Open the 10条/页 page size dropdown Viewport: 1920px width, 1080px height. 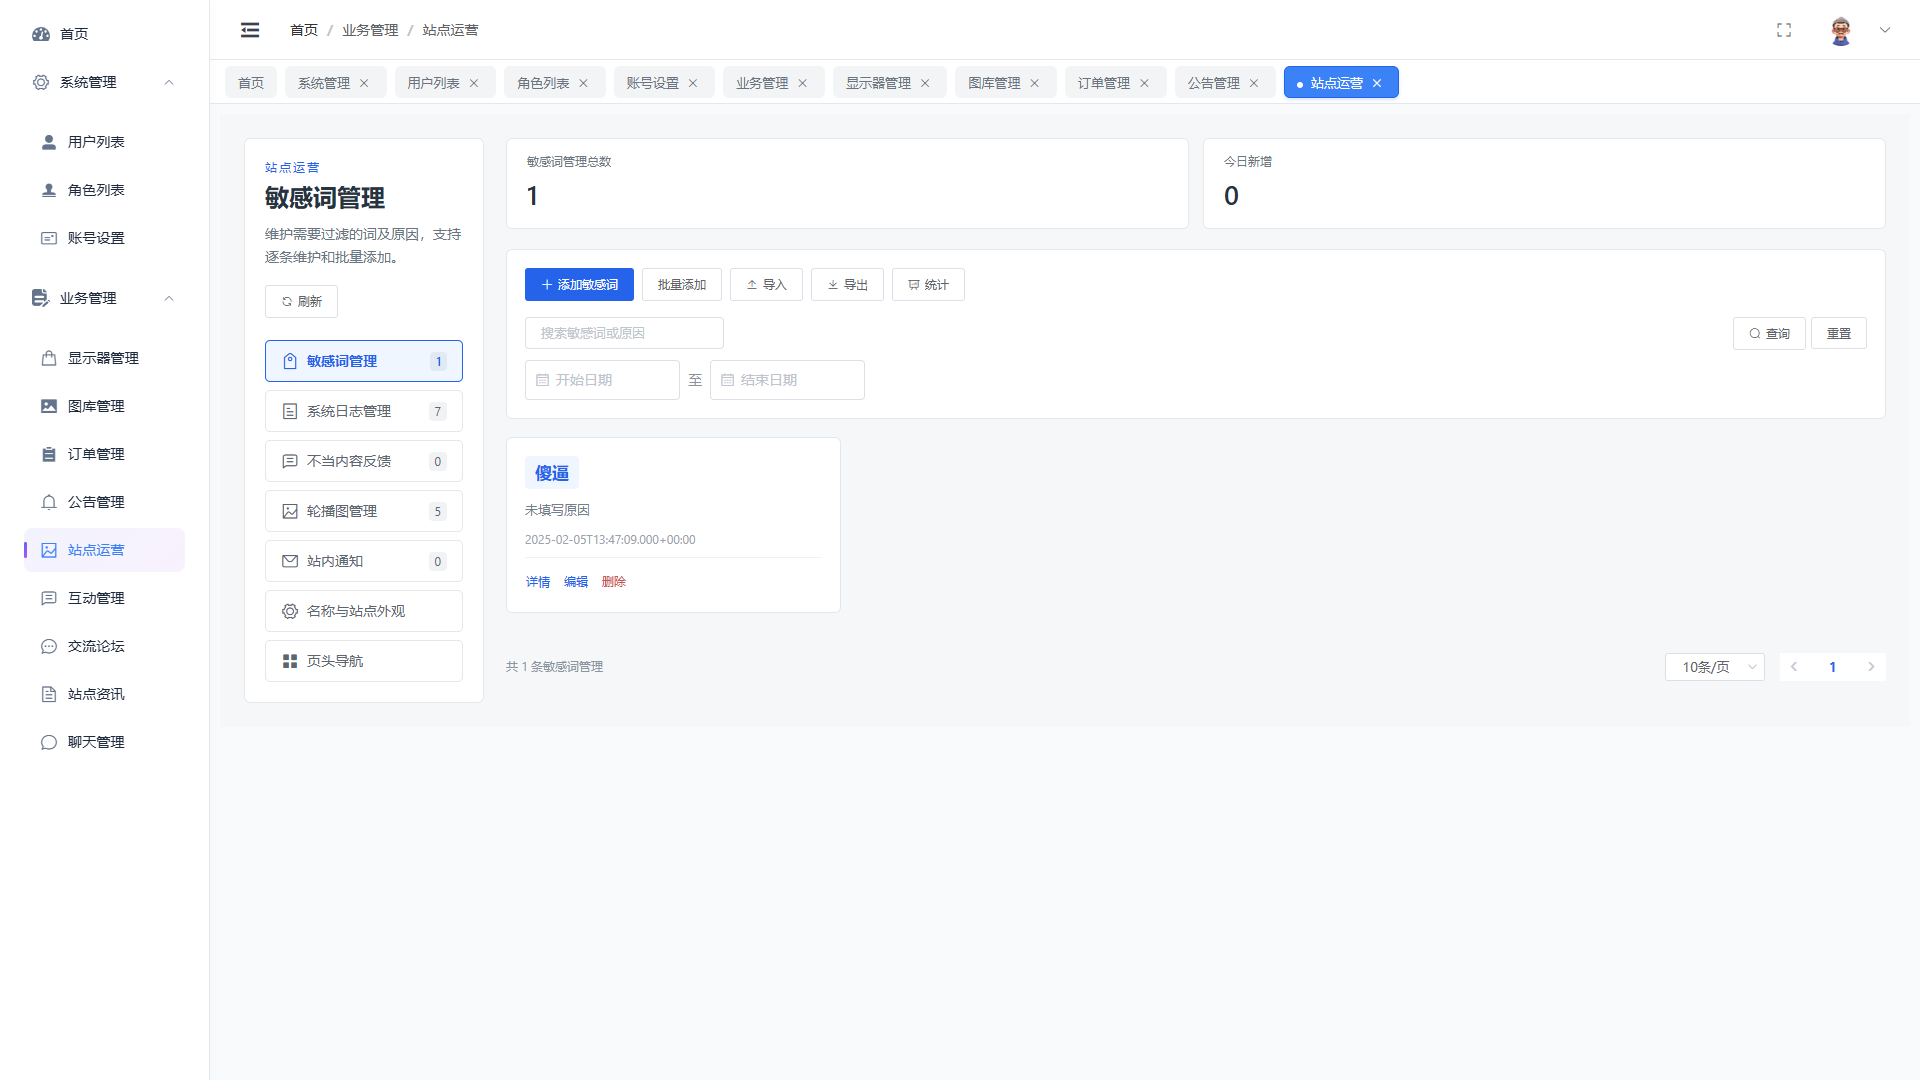point(1715,667)
